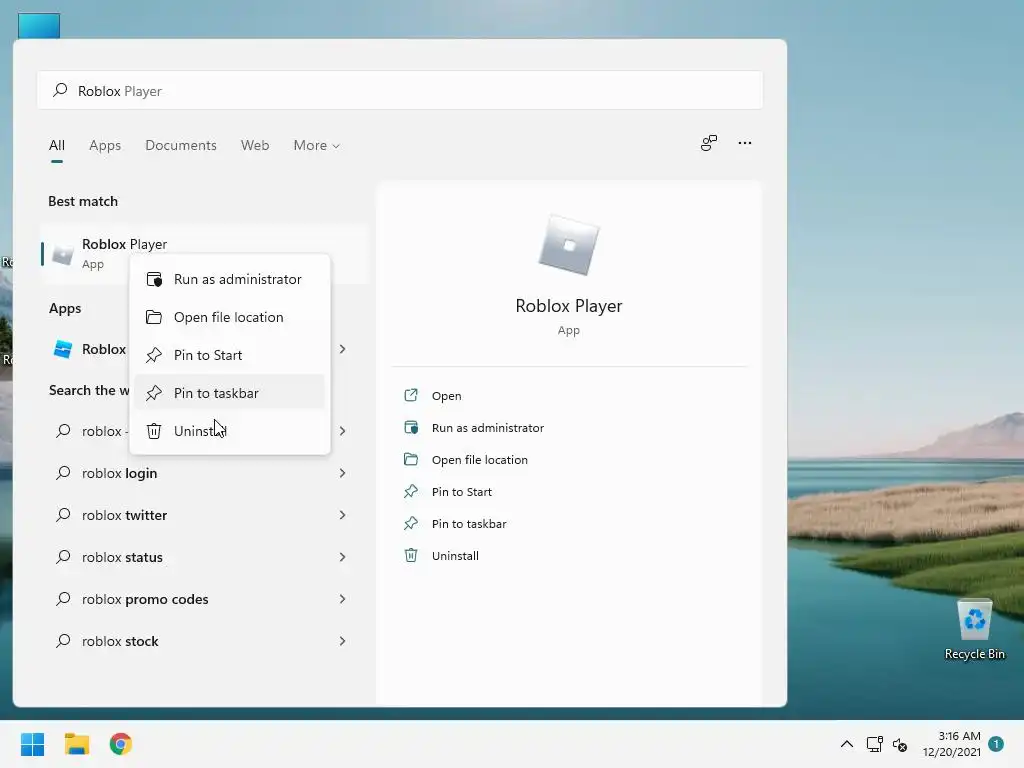Switch to the Web tab
Screen dimensions: 1024x768
255,145
